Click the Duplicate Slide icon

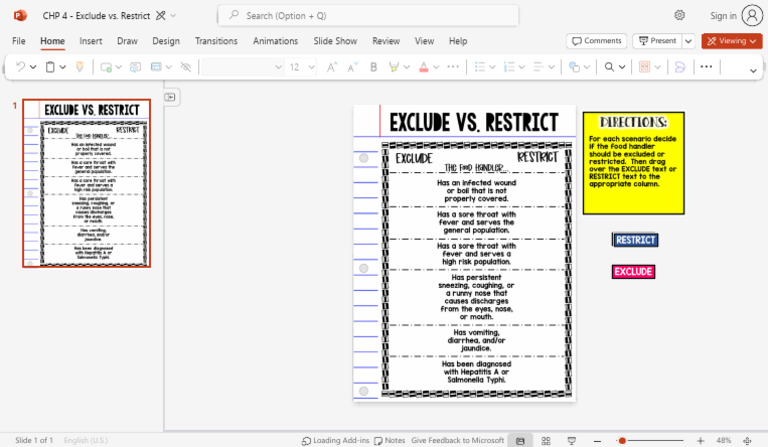(135, 67)
